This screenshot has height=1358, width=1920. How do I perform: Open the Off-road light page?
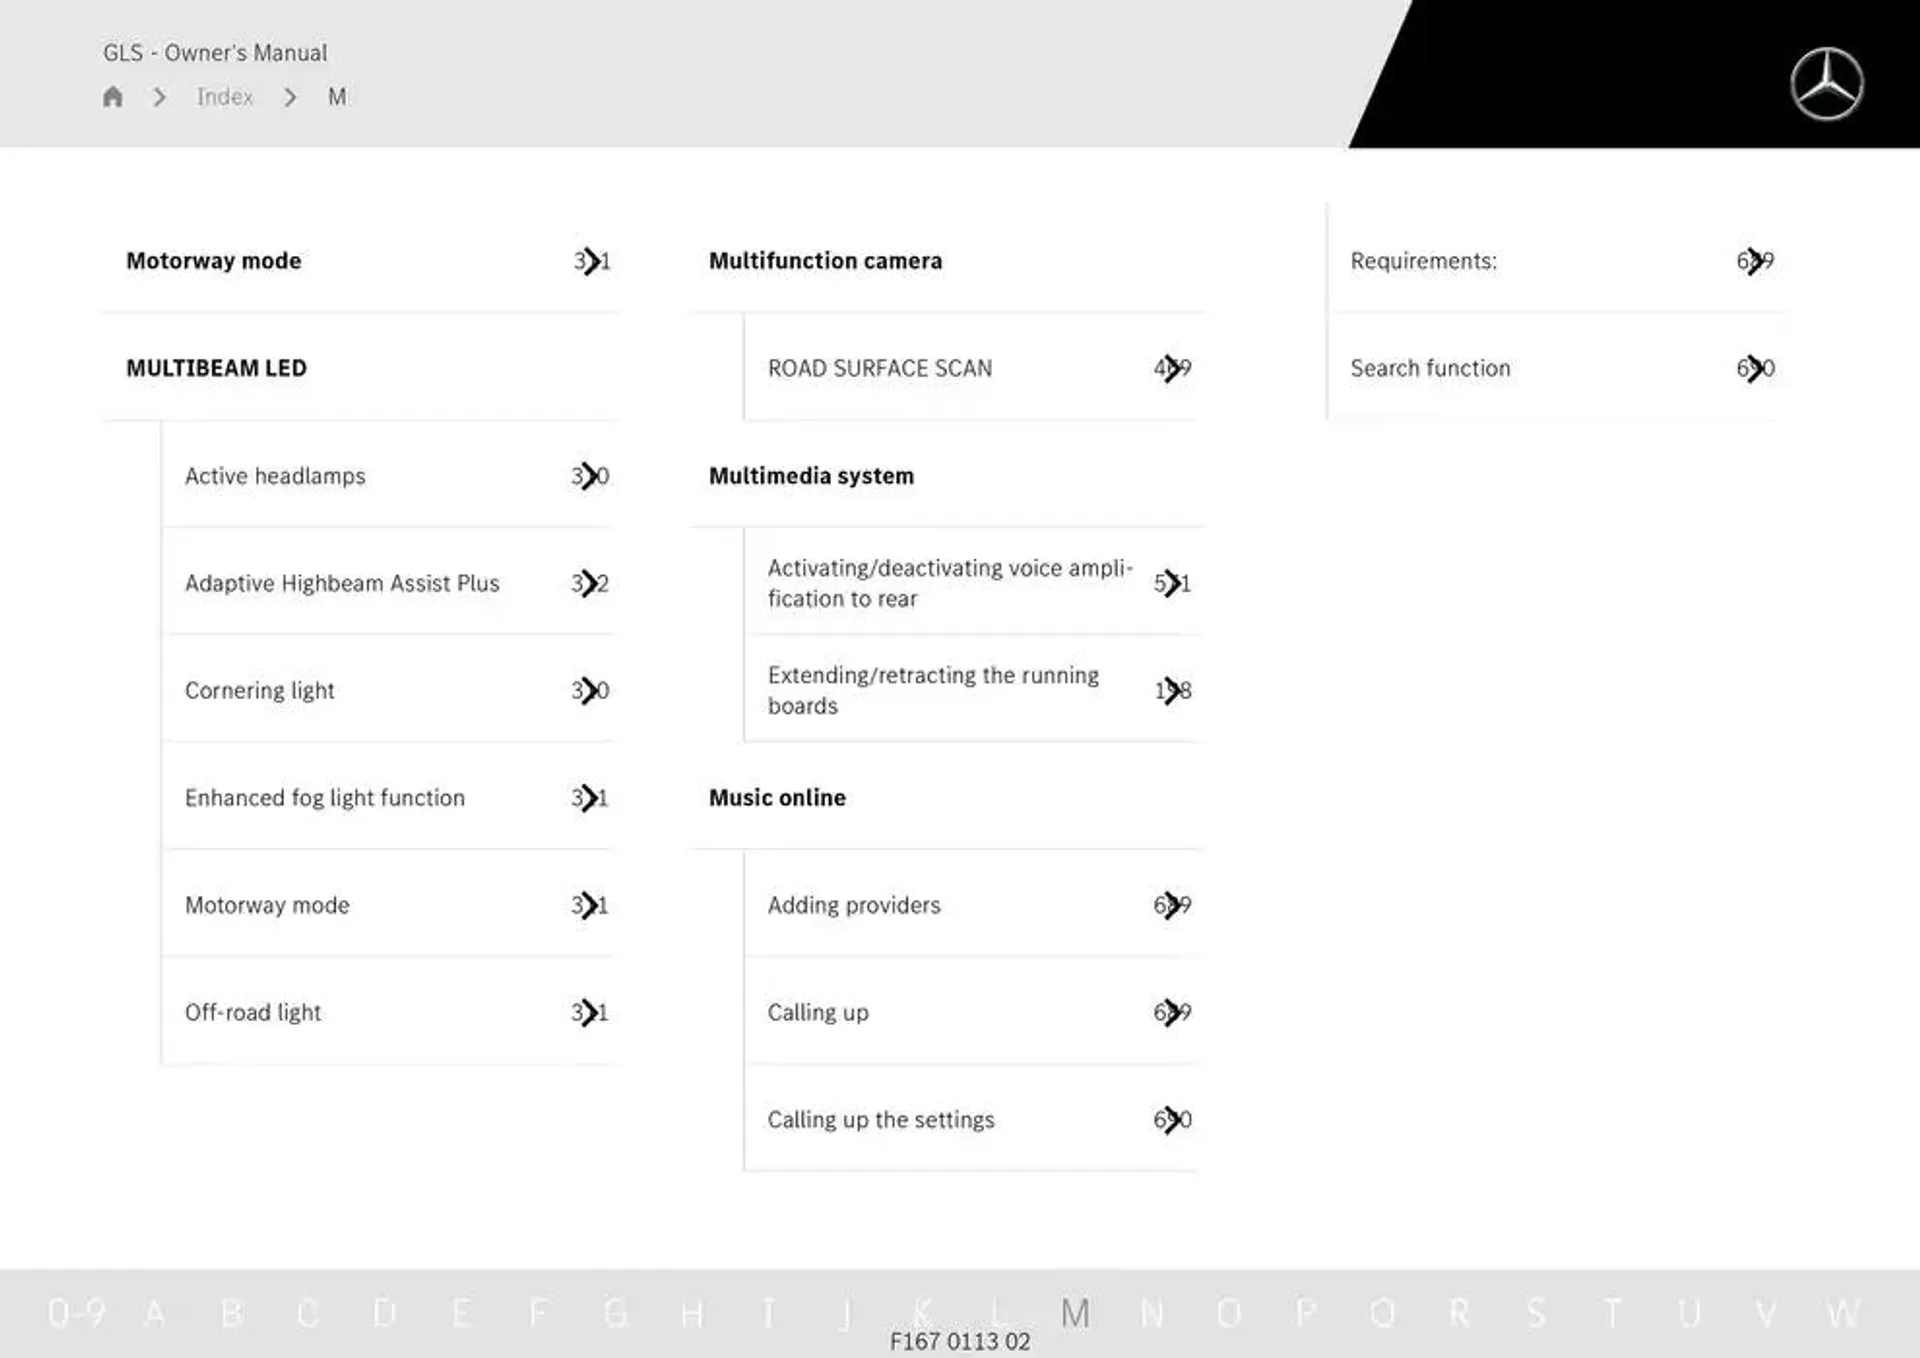(x=253, y=1011)
